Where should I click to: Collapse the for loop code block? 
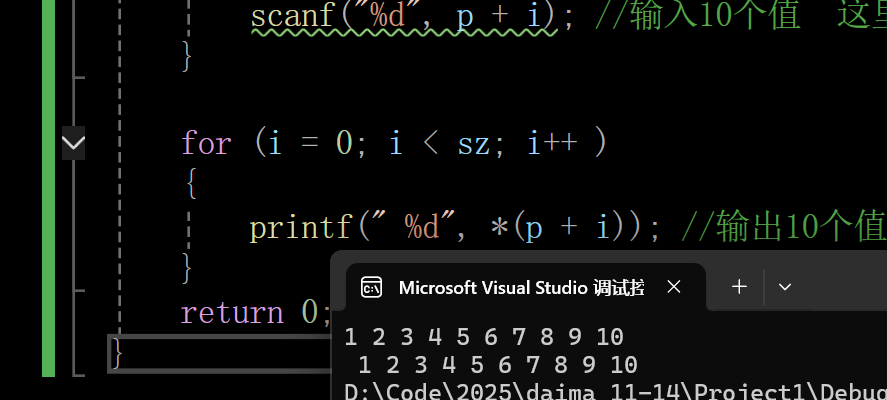pos(74,143)
